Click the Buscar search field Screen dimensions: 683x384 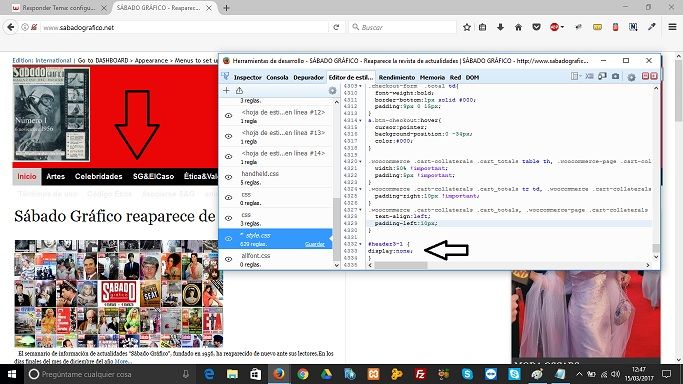402,27
